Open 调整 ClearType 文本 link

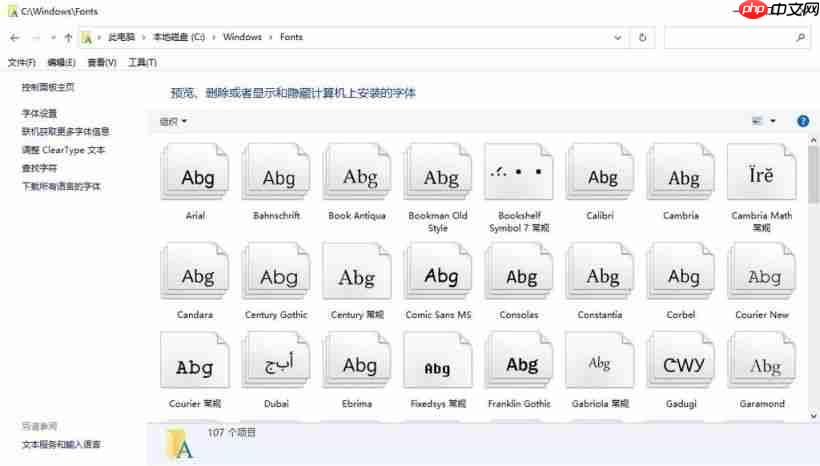[x=63, y=150]
